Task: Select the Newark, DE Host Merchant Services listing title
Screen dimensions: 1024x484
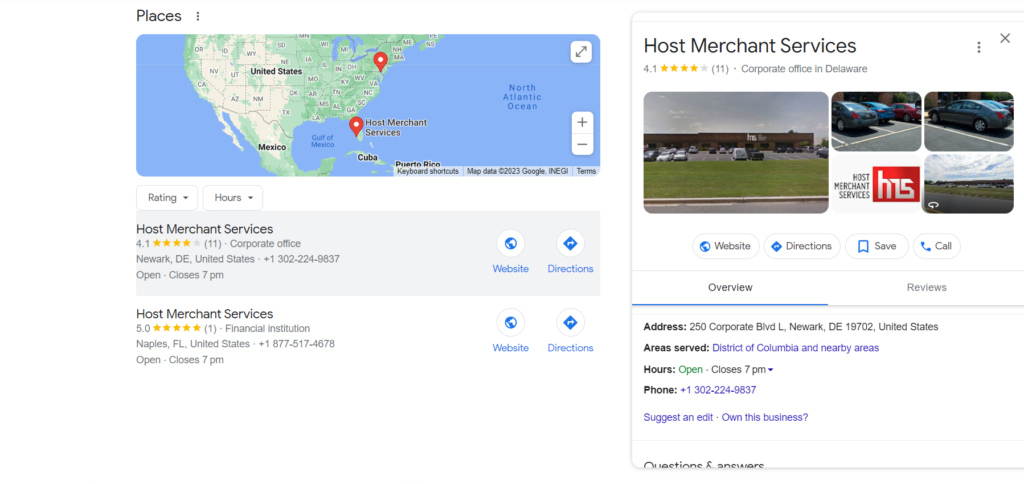Action: (x=204, y=229)
